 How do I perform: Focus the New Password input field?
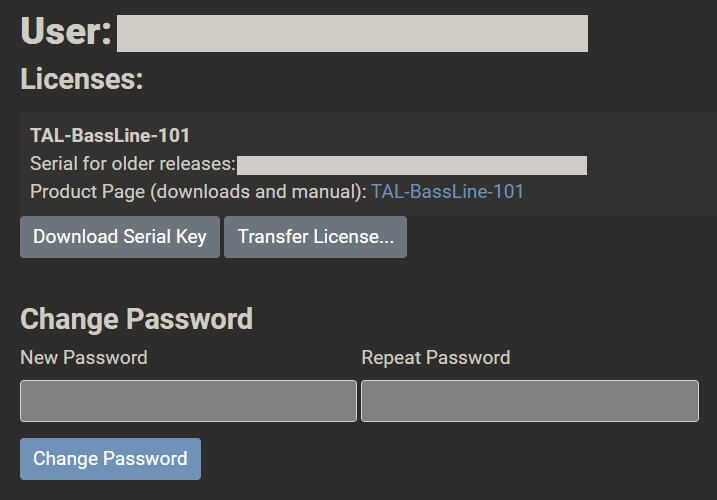pos(188,401)
